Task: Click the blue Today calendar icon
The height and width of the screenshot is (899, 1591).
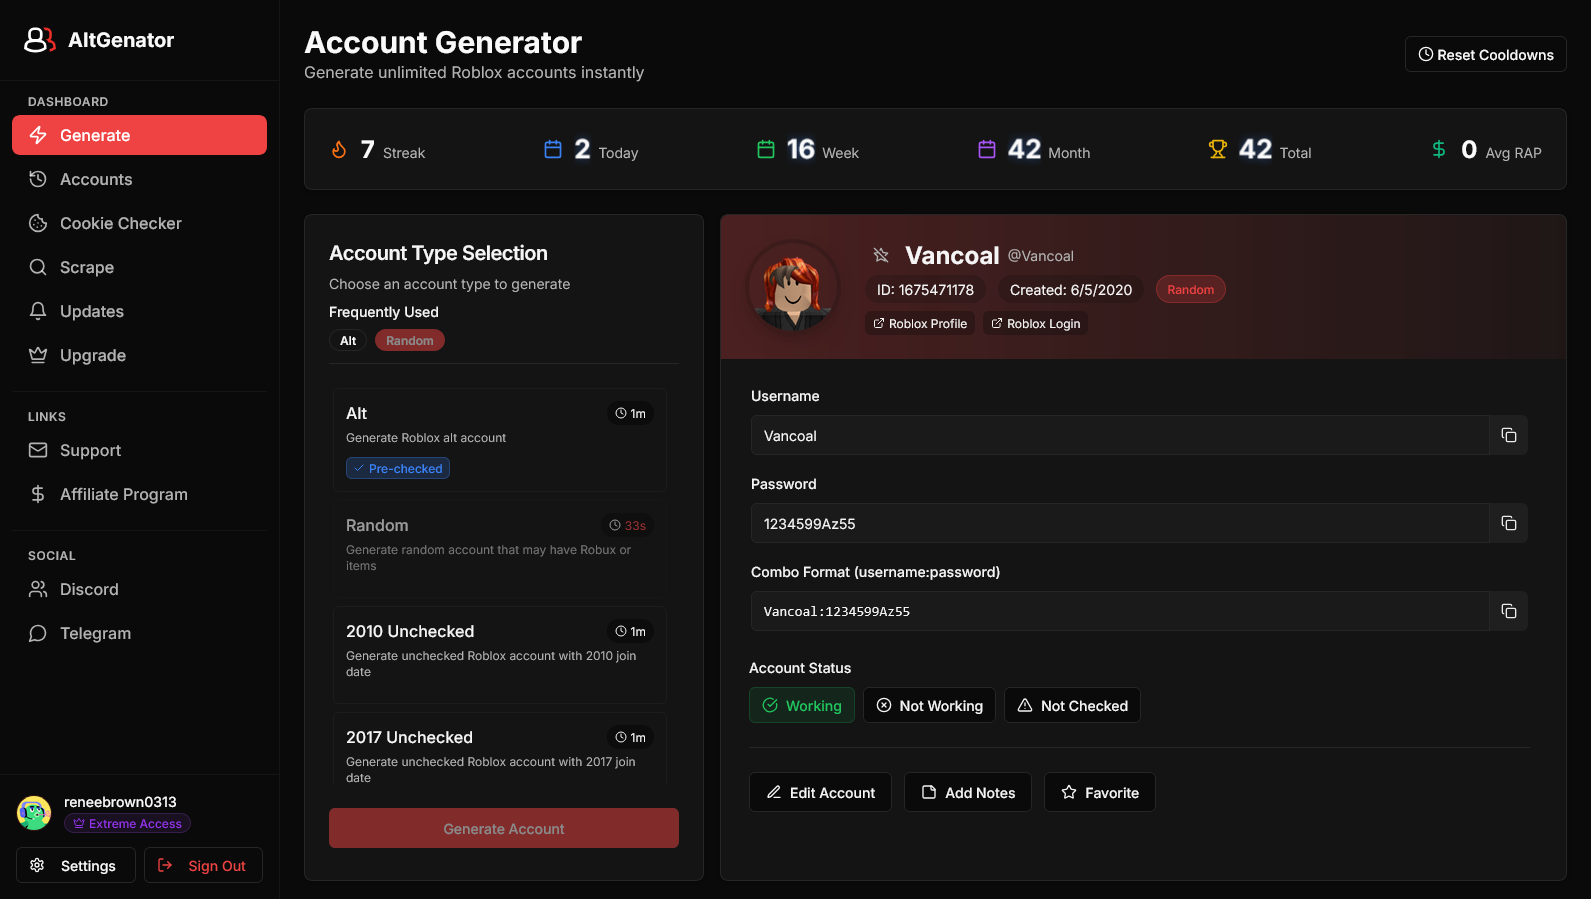Action: click(553, 149)
